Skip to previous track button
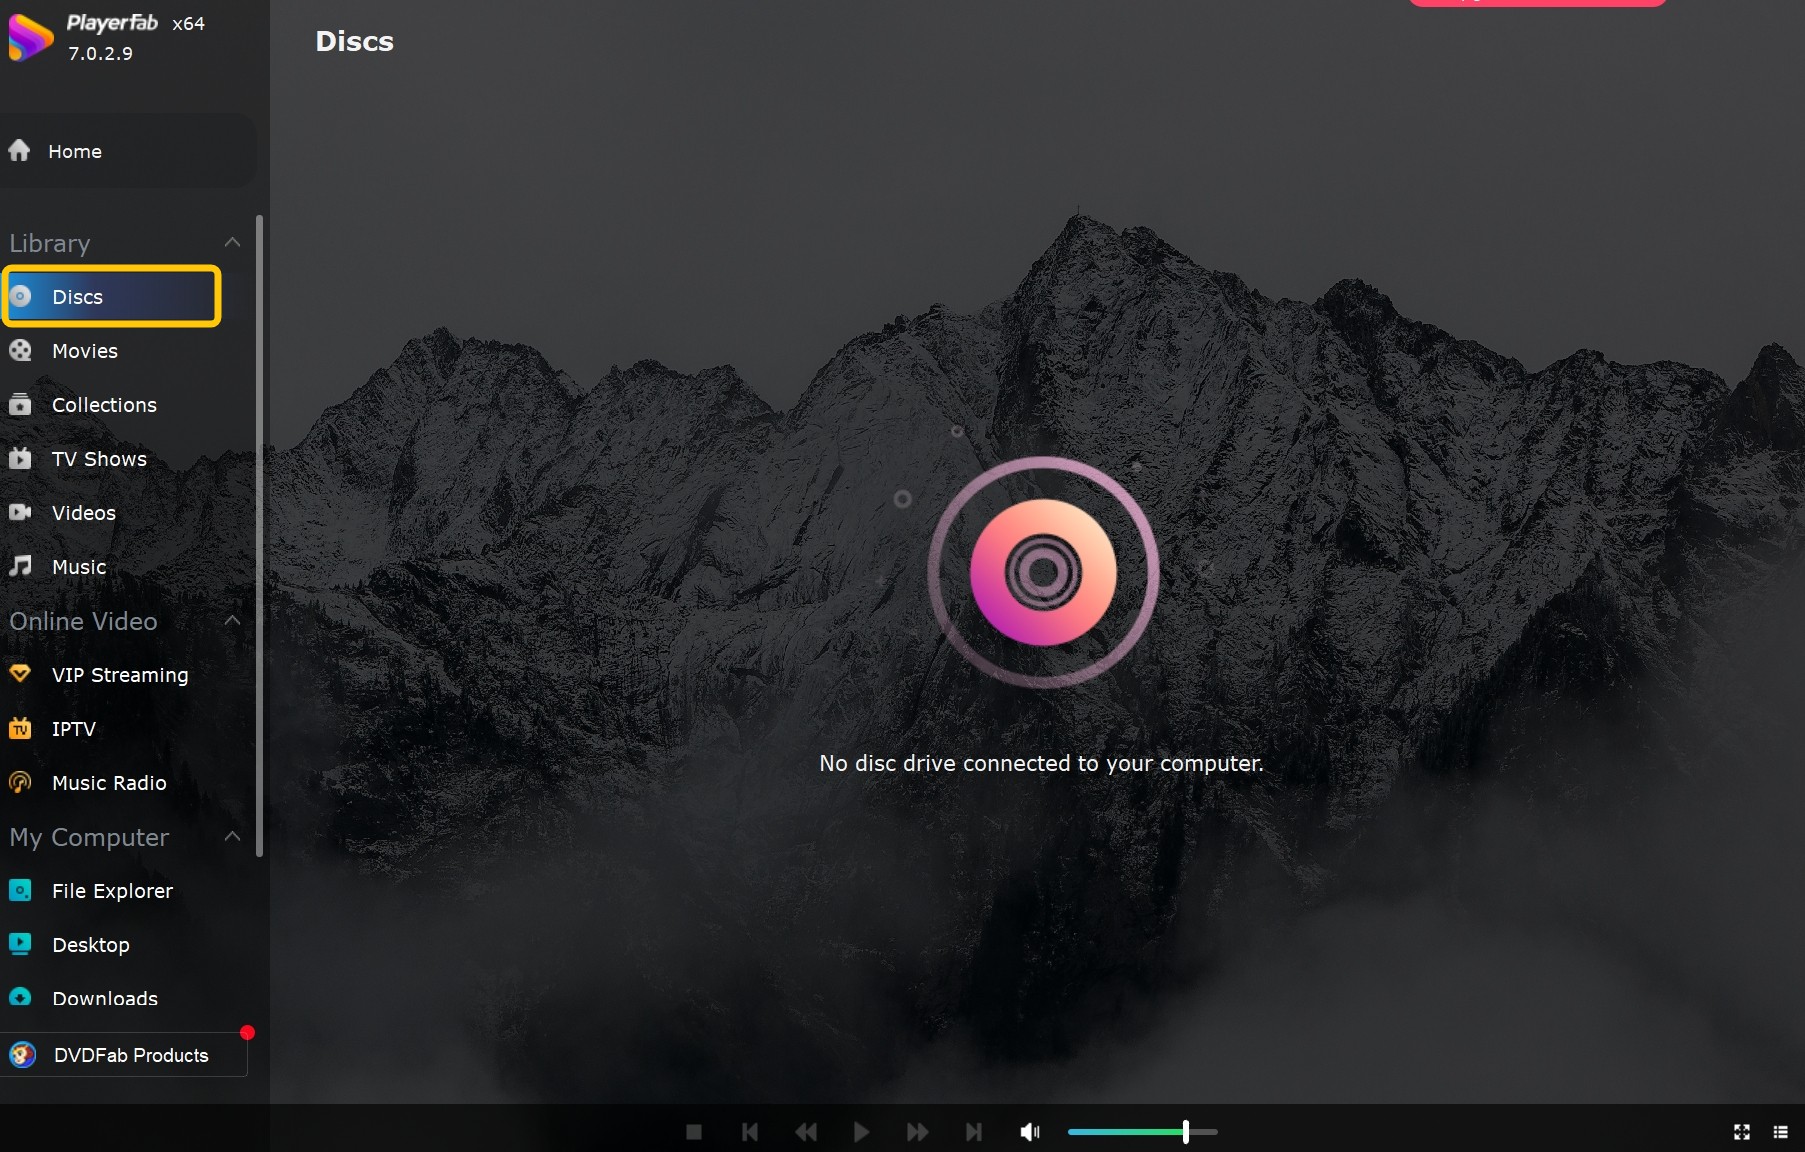Viewport: 1805px width, 1152px height. pyautogui.click(x=750, y=1132)
